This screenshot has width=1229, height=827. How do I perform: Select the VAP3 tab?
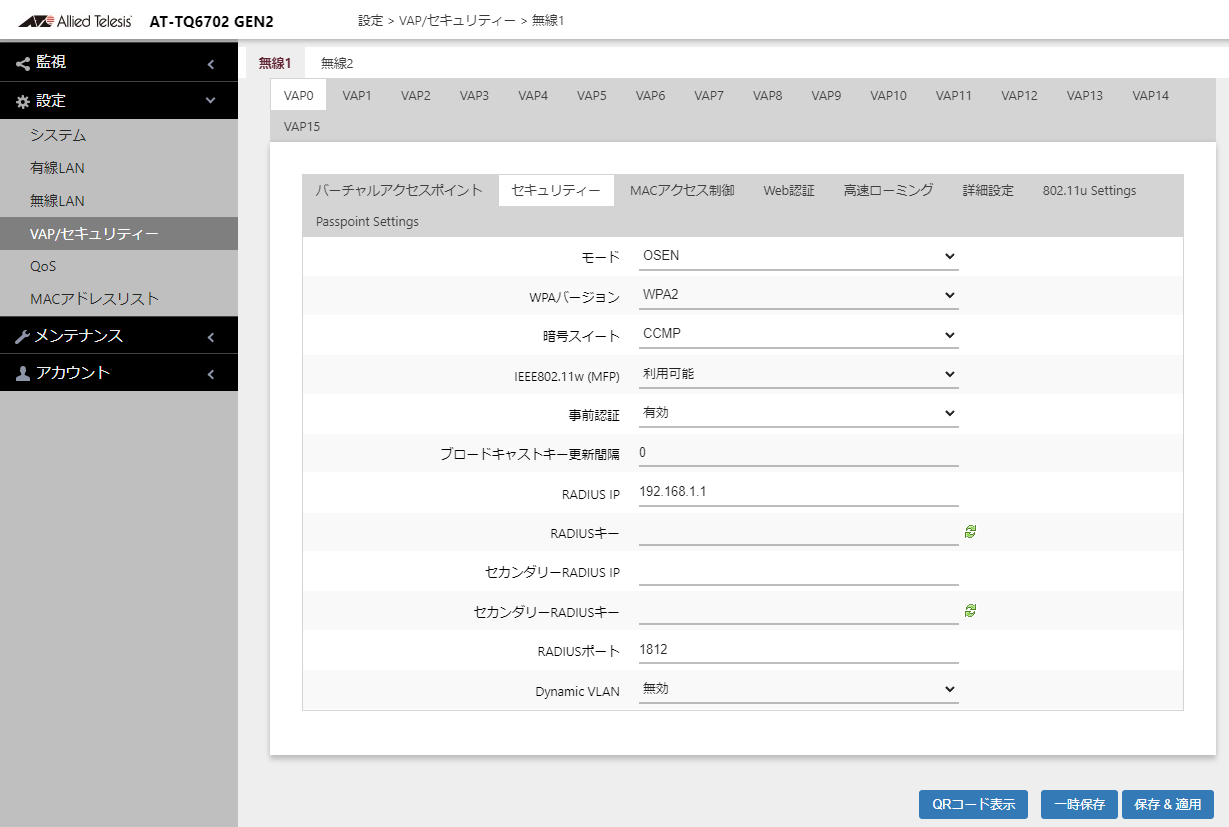475,96
